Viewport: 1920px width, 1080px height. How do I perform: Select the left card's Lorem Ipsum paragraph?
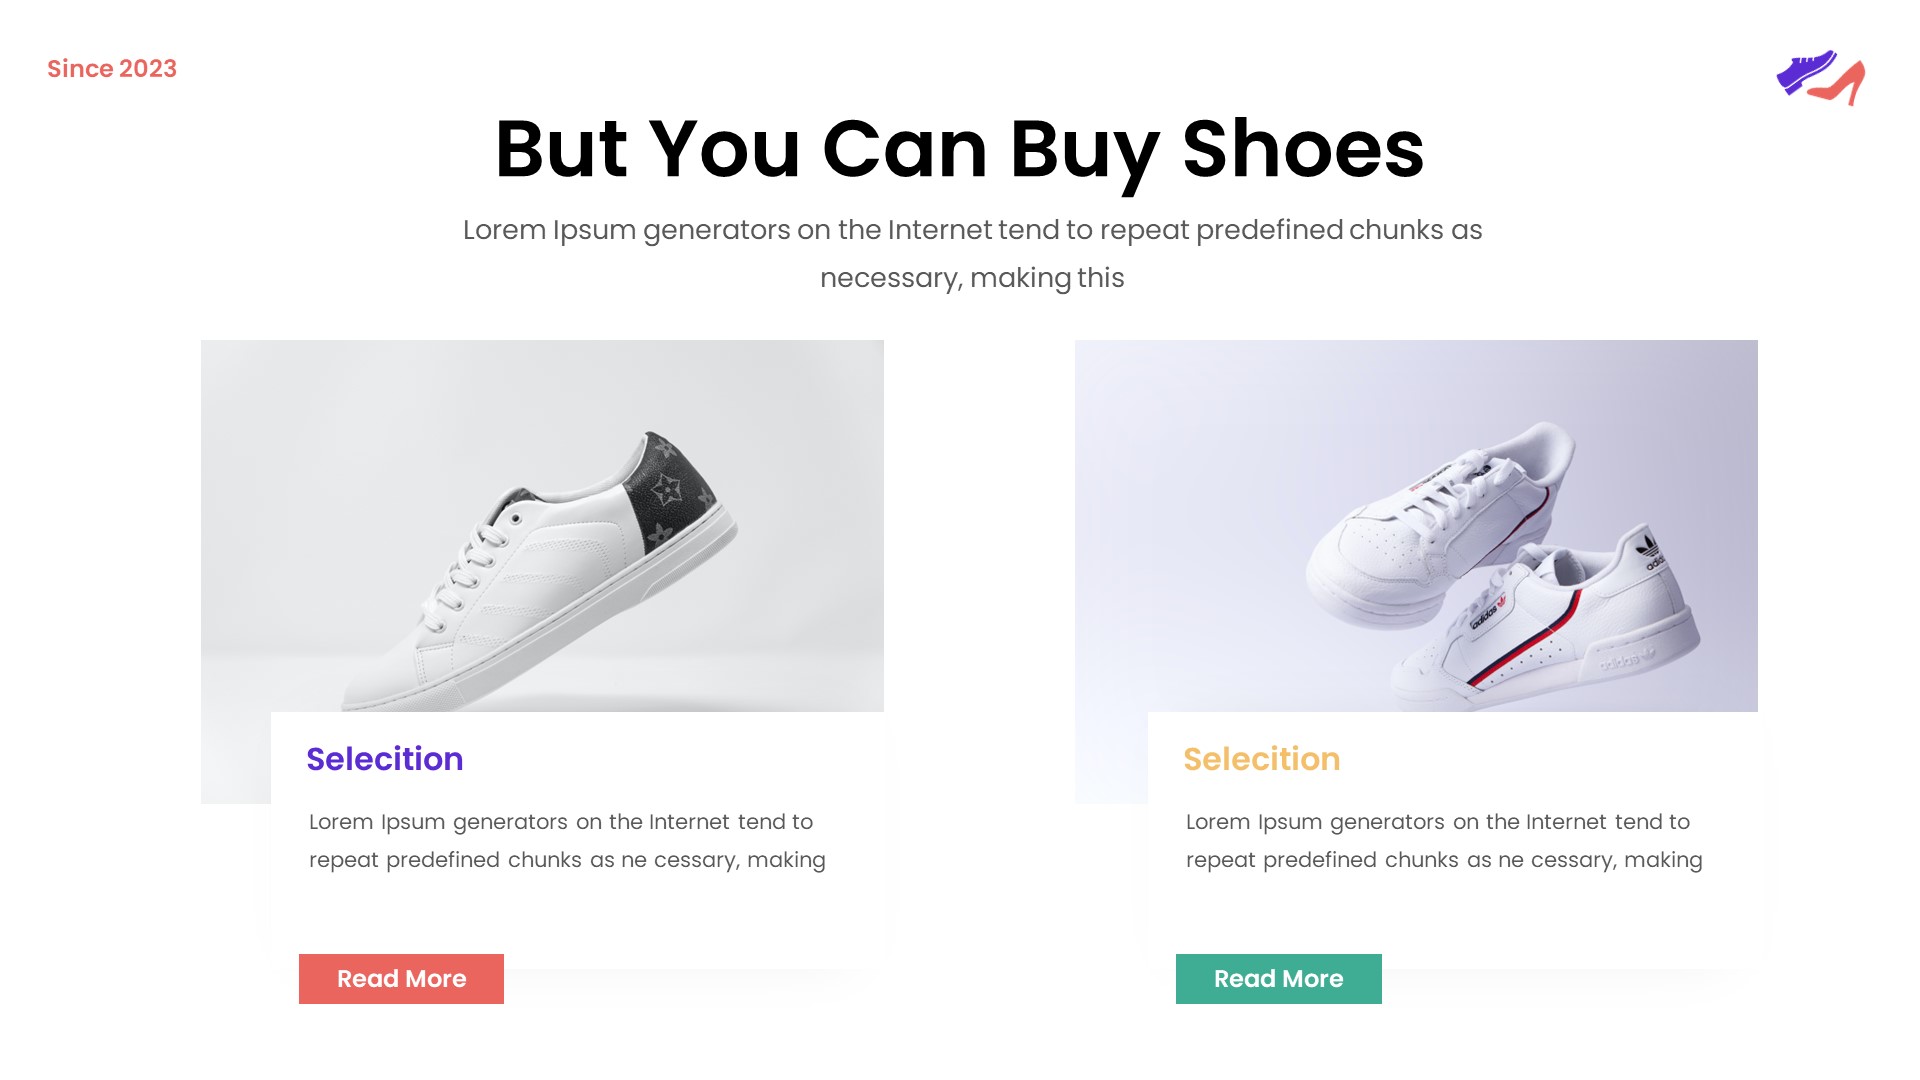tap(567, 840)
